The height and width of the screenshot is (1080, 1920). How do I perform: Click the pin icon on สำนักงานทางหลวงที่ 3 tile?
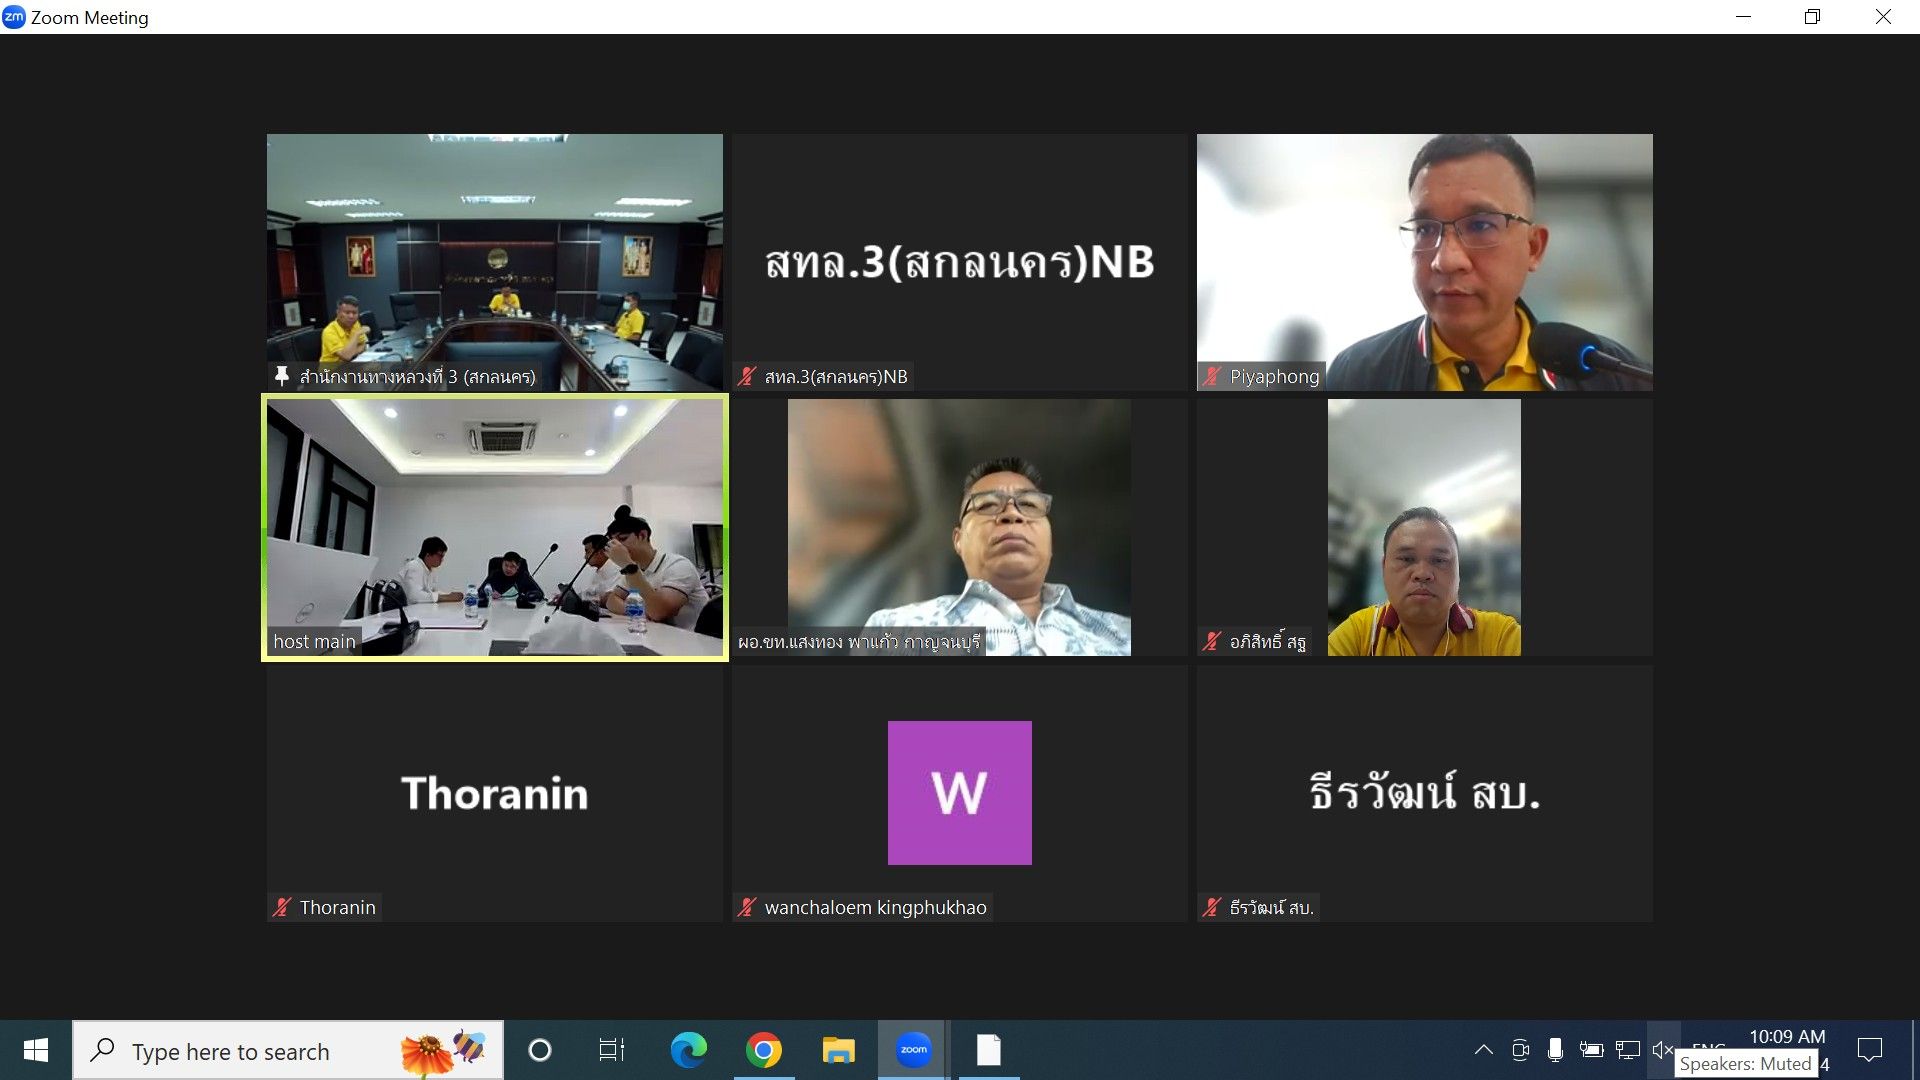click(x=282, y=376)
